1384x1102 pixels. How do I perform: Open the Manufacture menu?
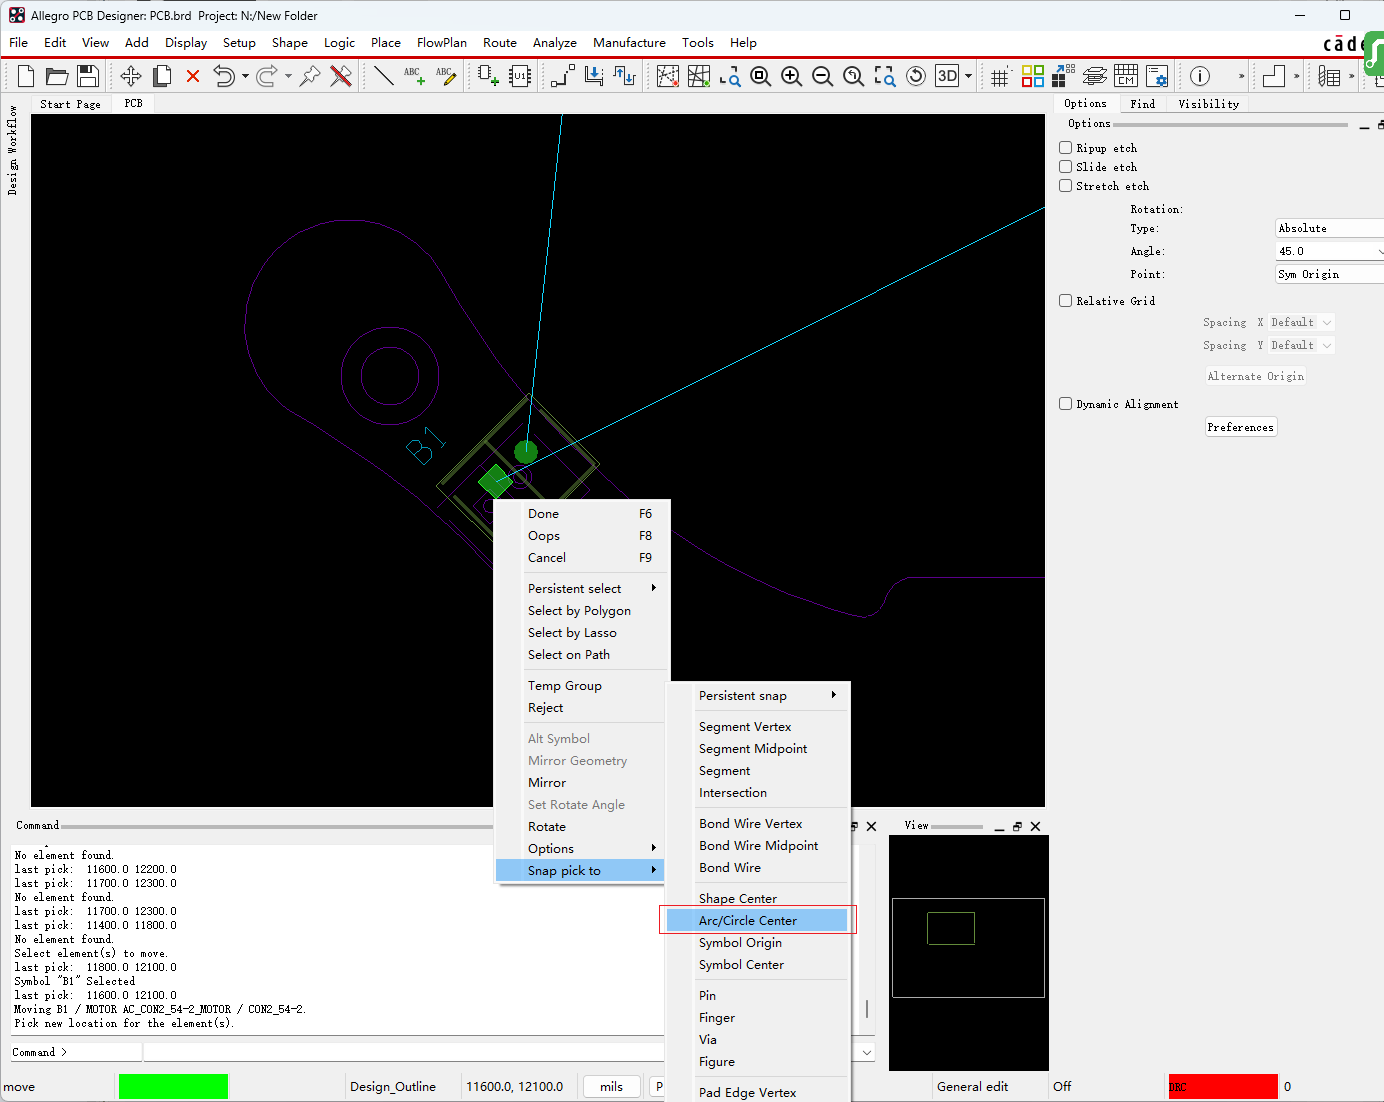tap(629, 43)
